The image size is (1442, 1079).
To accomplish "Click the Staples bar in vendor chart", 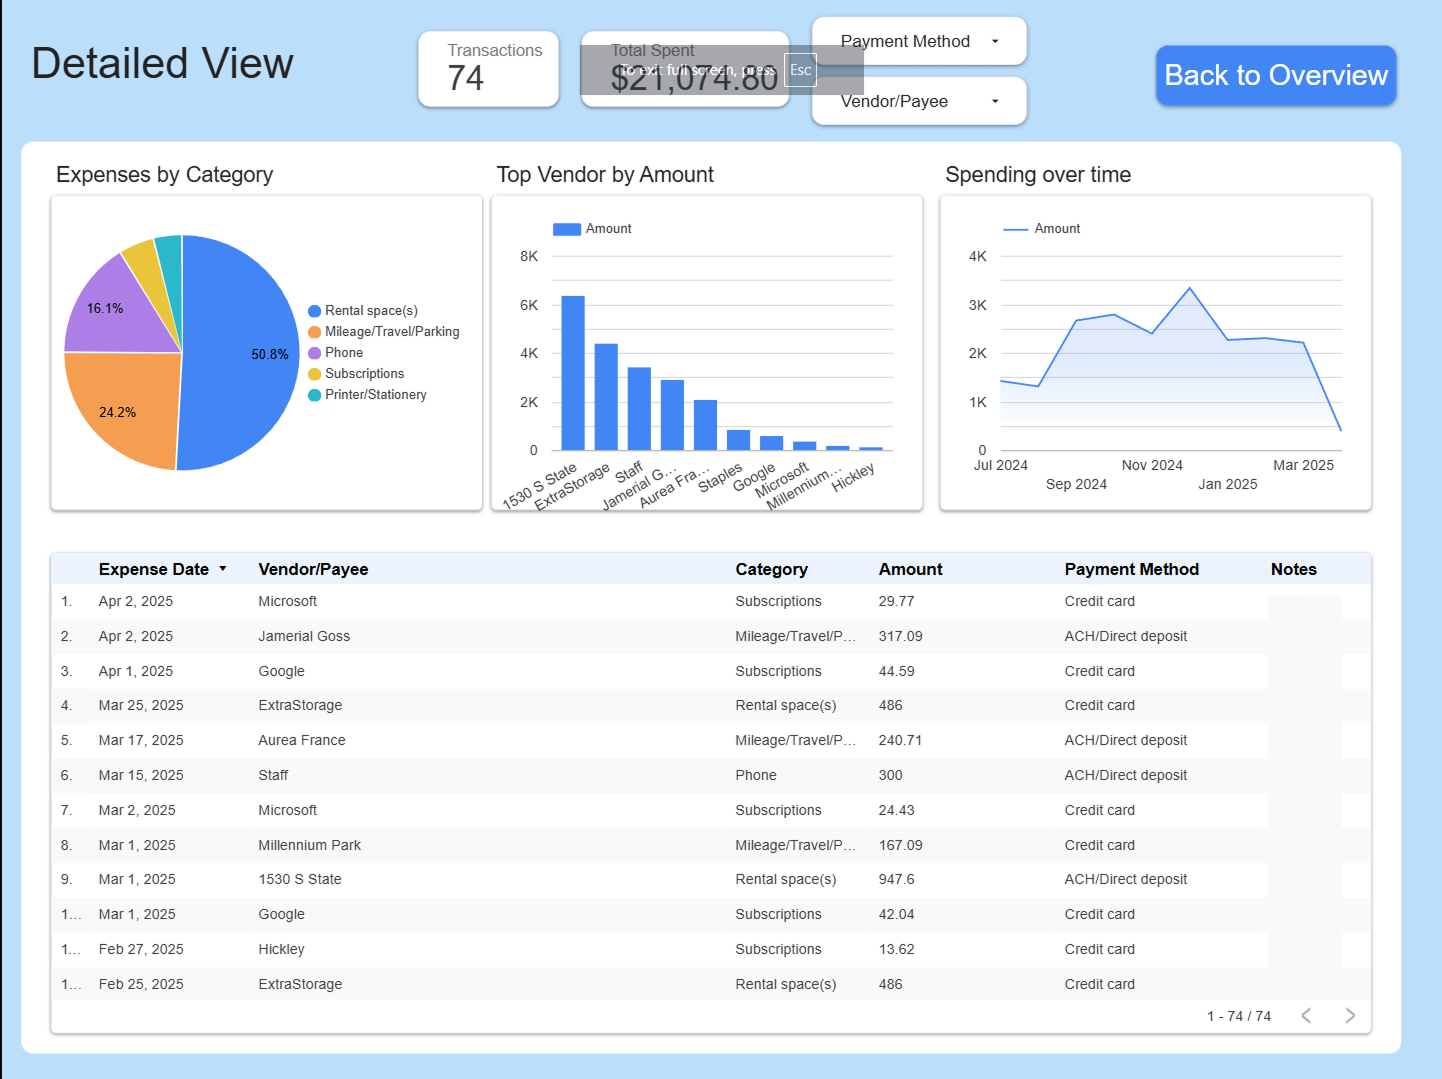I will tap(738, 440).
